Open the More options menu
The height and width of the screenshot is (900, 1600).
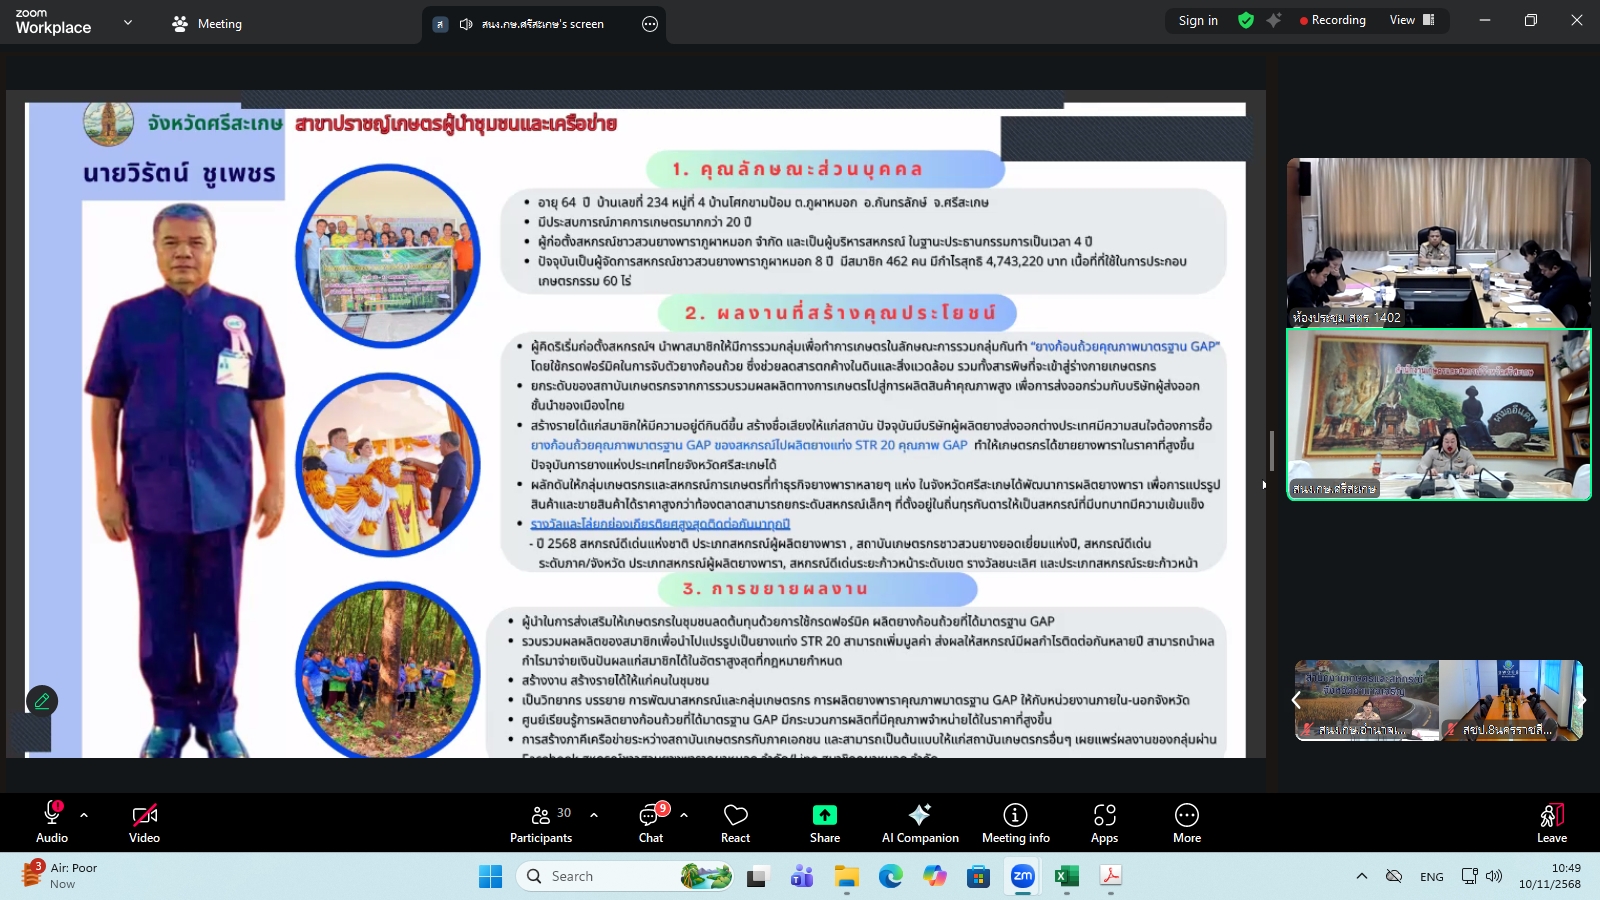(x=1186, y=823)
